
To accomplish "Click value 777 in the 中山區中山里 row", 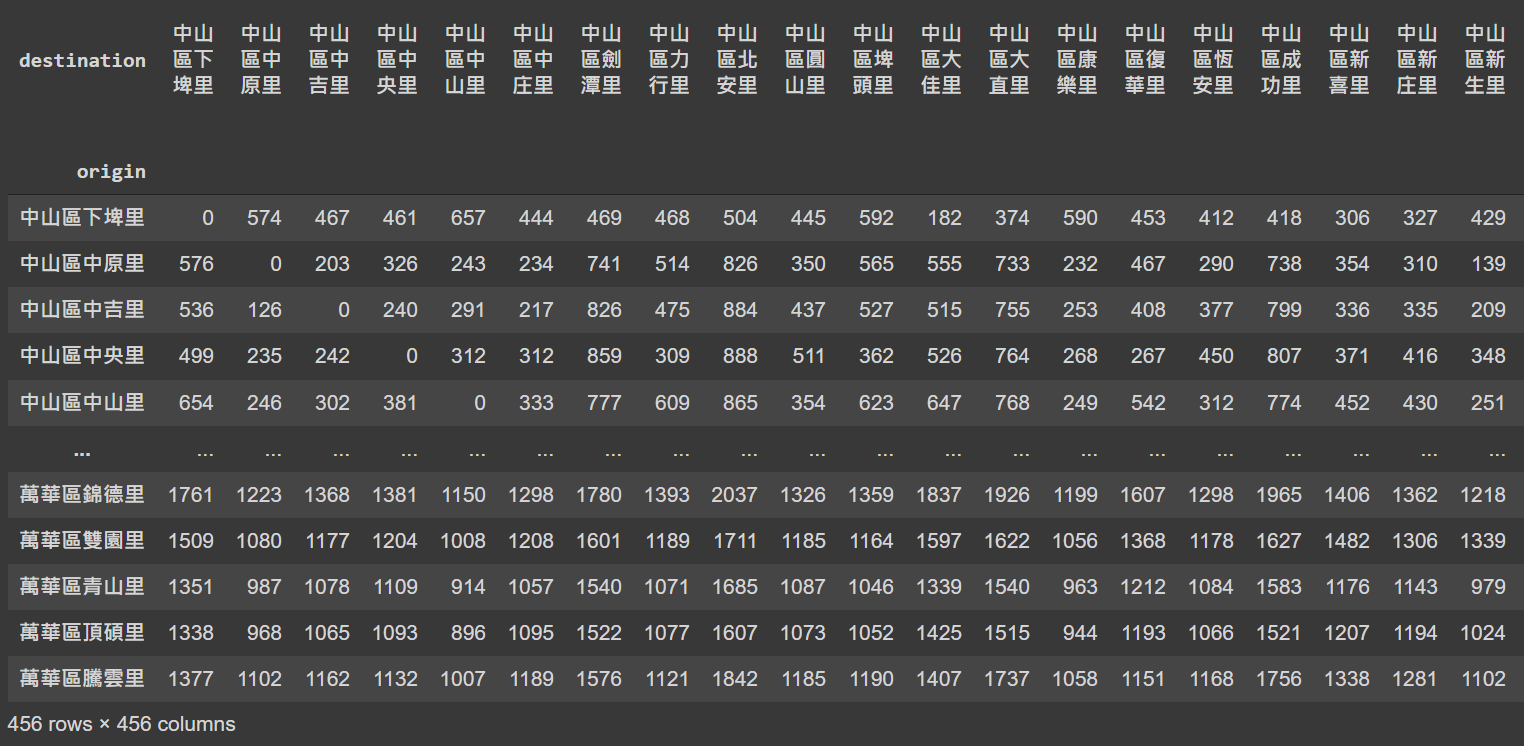I will tap(604, 403).
